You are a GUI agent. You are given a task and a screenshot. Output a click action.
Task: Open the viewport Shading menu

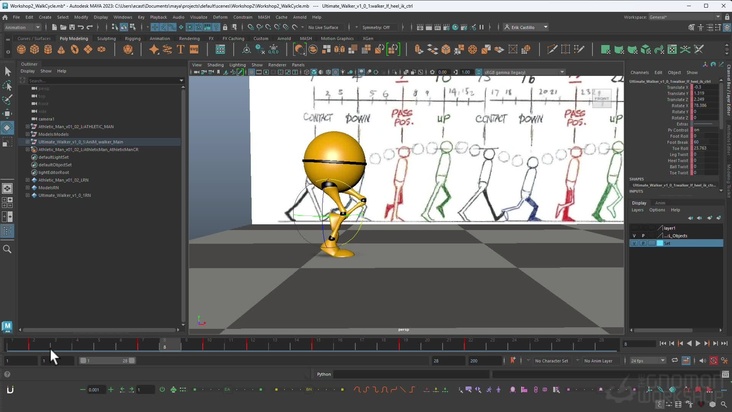[x=215, y=65]
